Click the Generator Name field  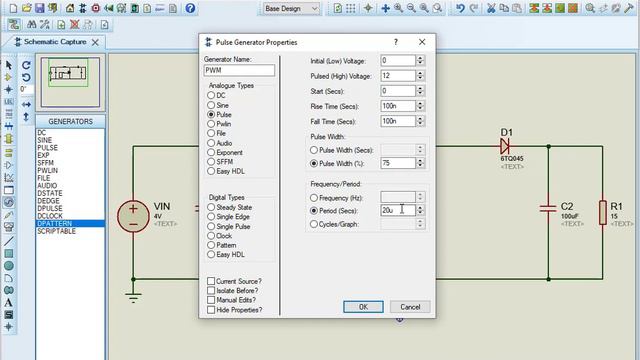pos(239,70)
